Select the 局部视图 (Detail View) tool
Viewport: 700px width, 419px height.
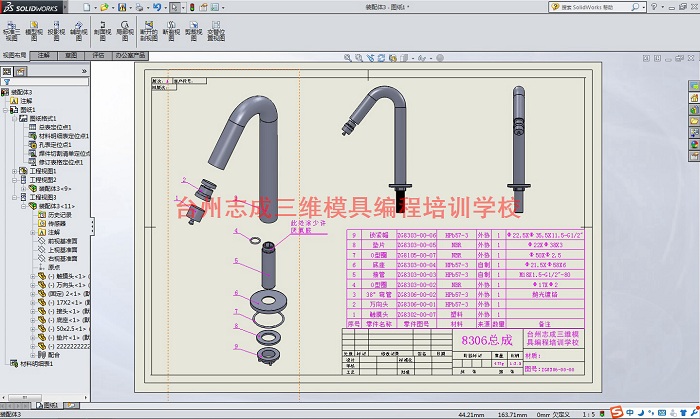coord(125,30)
